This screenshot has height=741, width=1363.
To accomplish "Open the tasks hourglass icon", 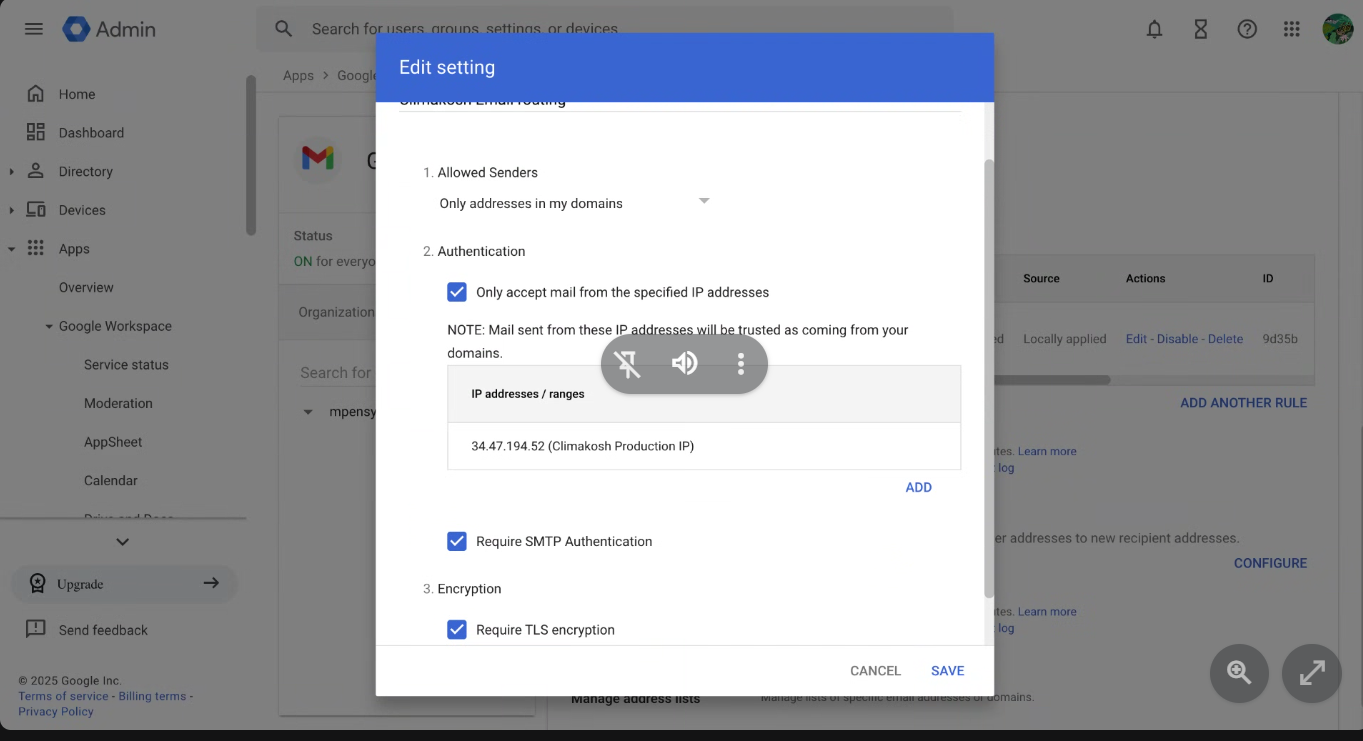I will point(1200,29).
